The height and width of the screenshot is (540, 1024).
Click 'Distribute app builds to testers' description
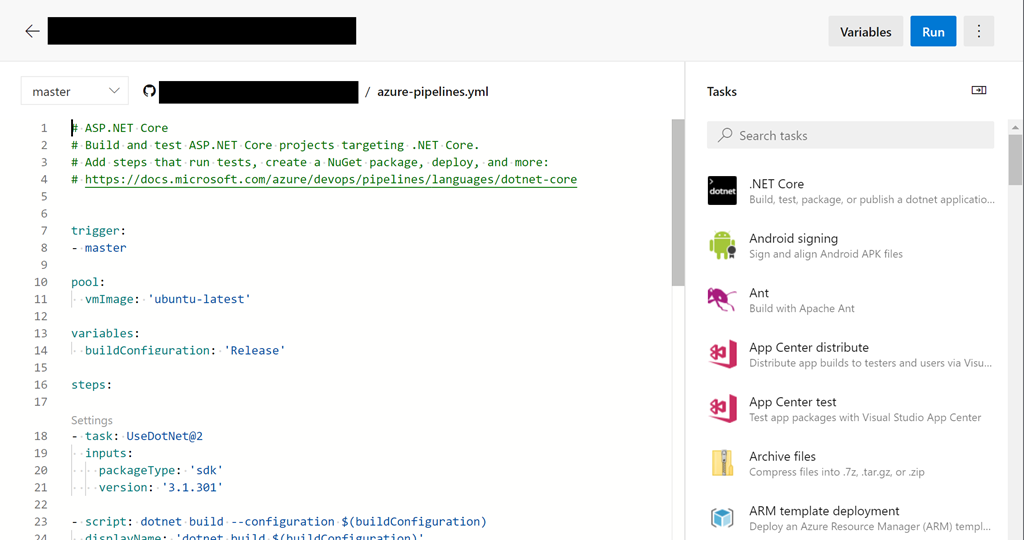[x=871, y=363]
